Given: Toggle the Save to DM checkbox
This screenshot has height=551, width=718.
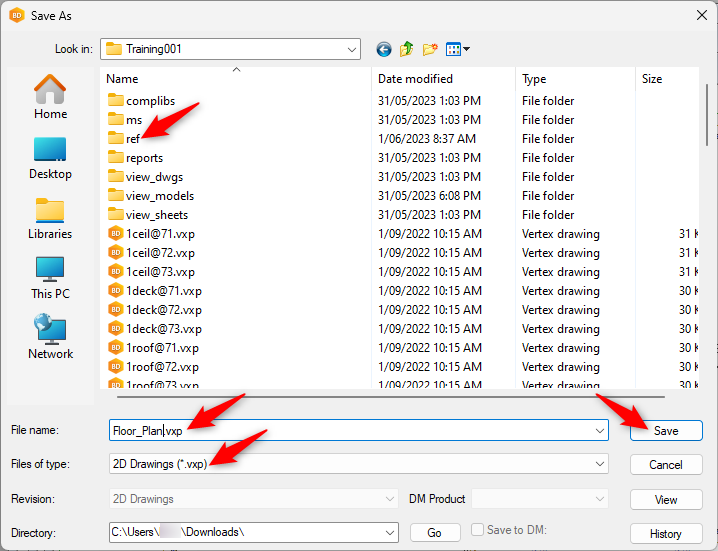Looking at the screenshot, I should tap(477, 529).
